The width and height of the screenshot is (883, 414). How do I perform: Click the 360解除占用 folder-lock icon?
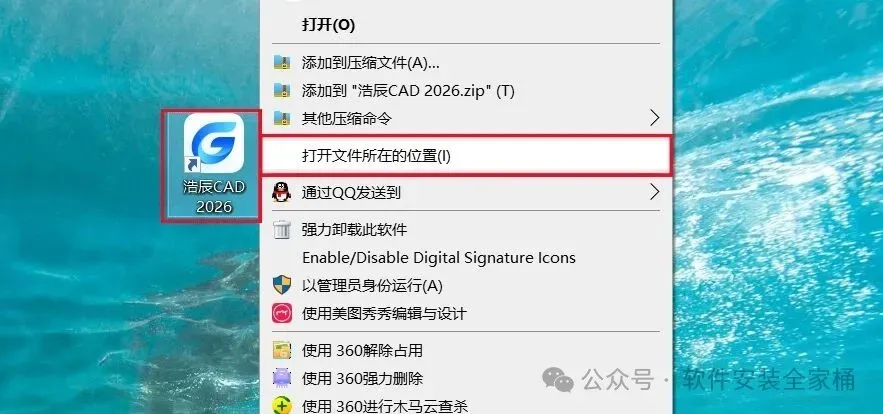tap(282, 350)
